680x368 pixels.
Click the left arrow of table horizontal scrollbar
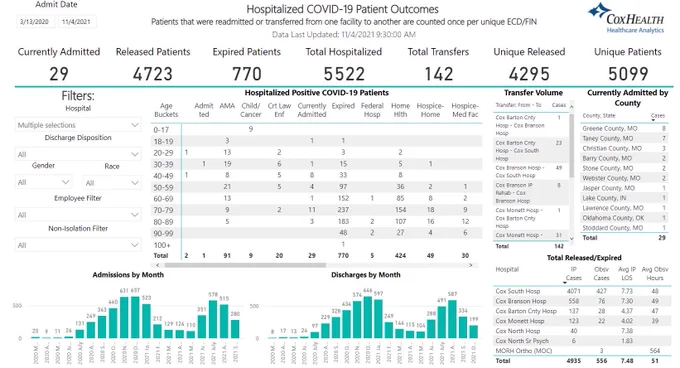point(157,265)
